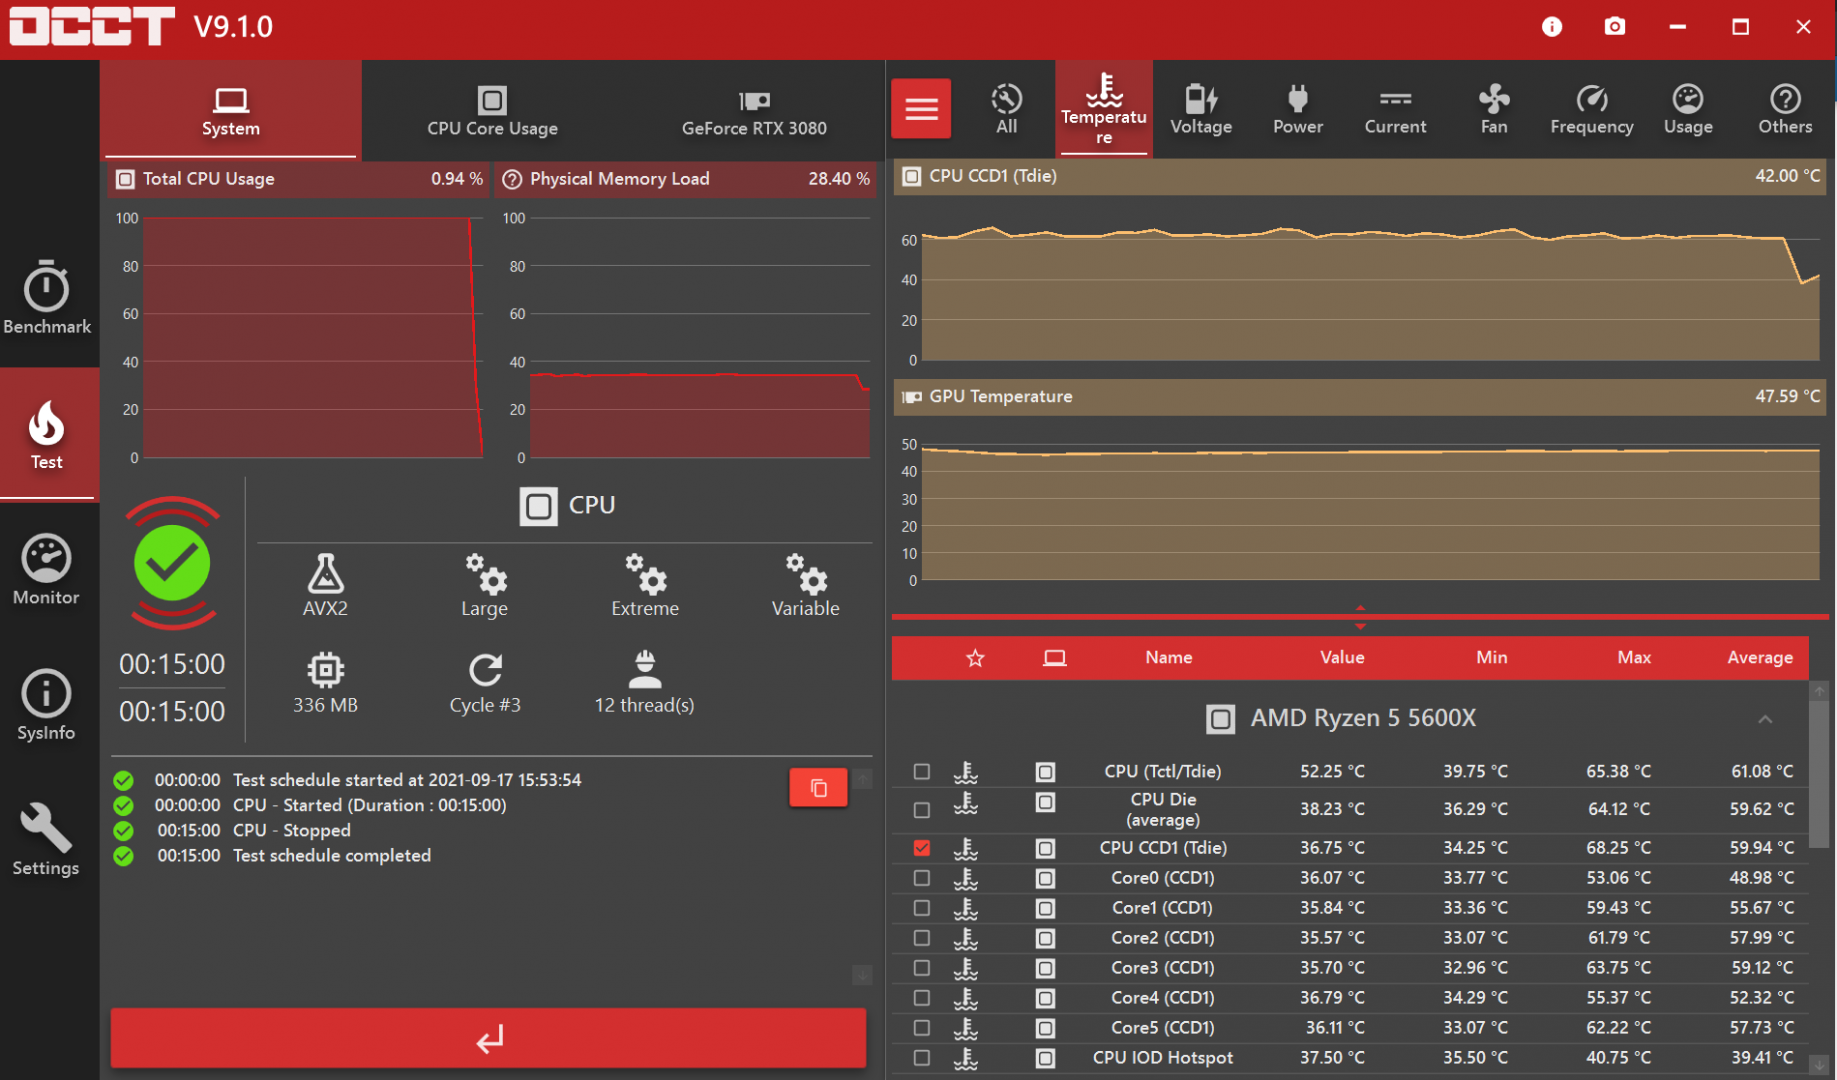1837x1080 pixels.
Task: Sort table by Min column
Action: pyautogui.click(x=1491, y=658)
